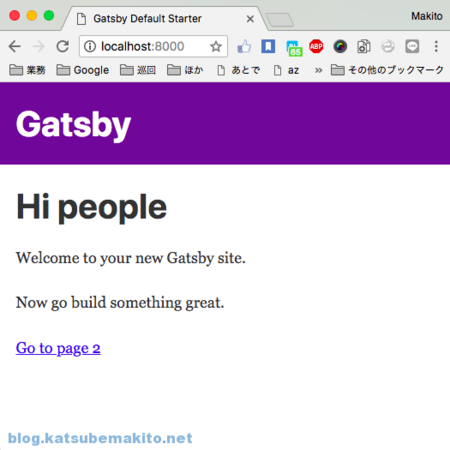
Task: Minimize the window with yellow button
Action: [32, 16]
